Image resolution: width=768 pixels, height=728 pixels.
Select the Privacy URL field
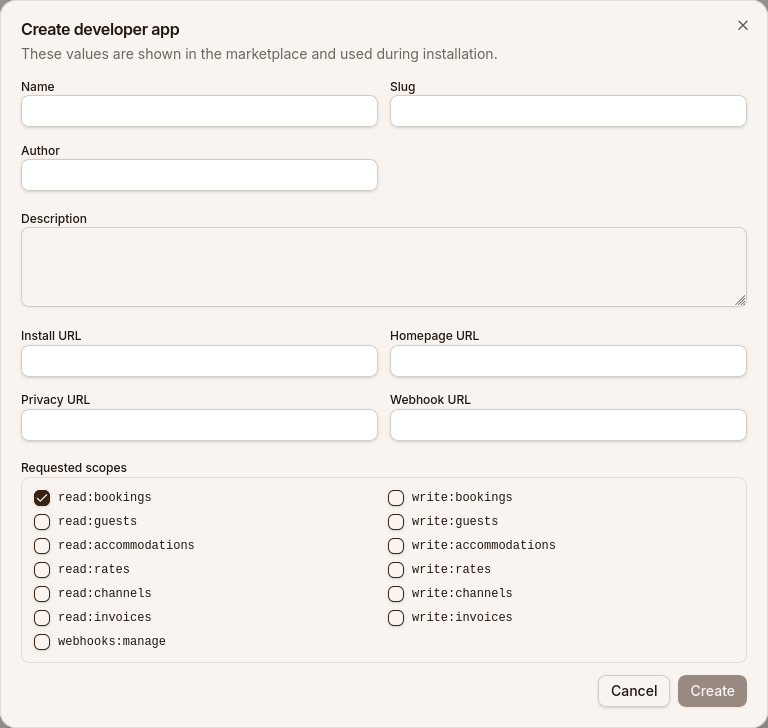click(x=199, y=425)
